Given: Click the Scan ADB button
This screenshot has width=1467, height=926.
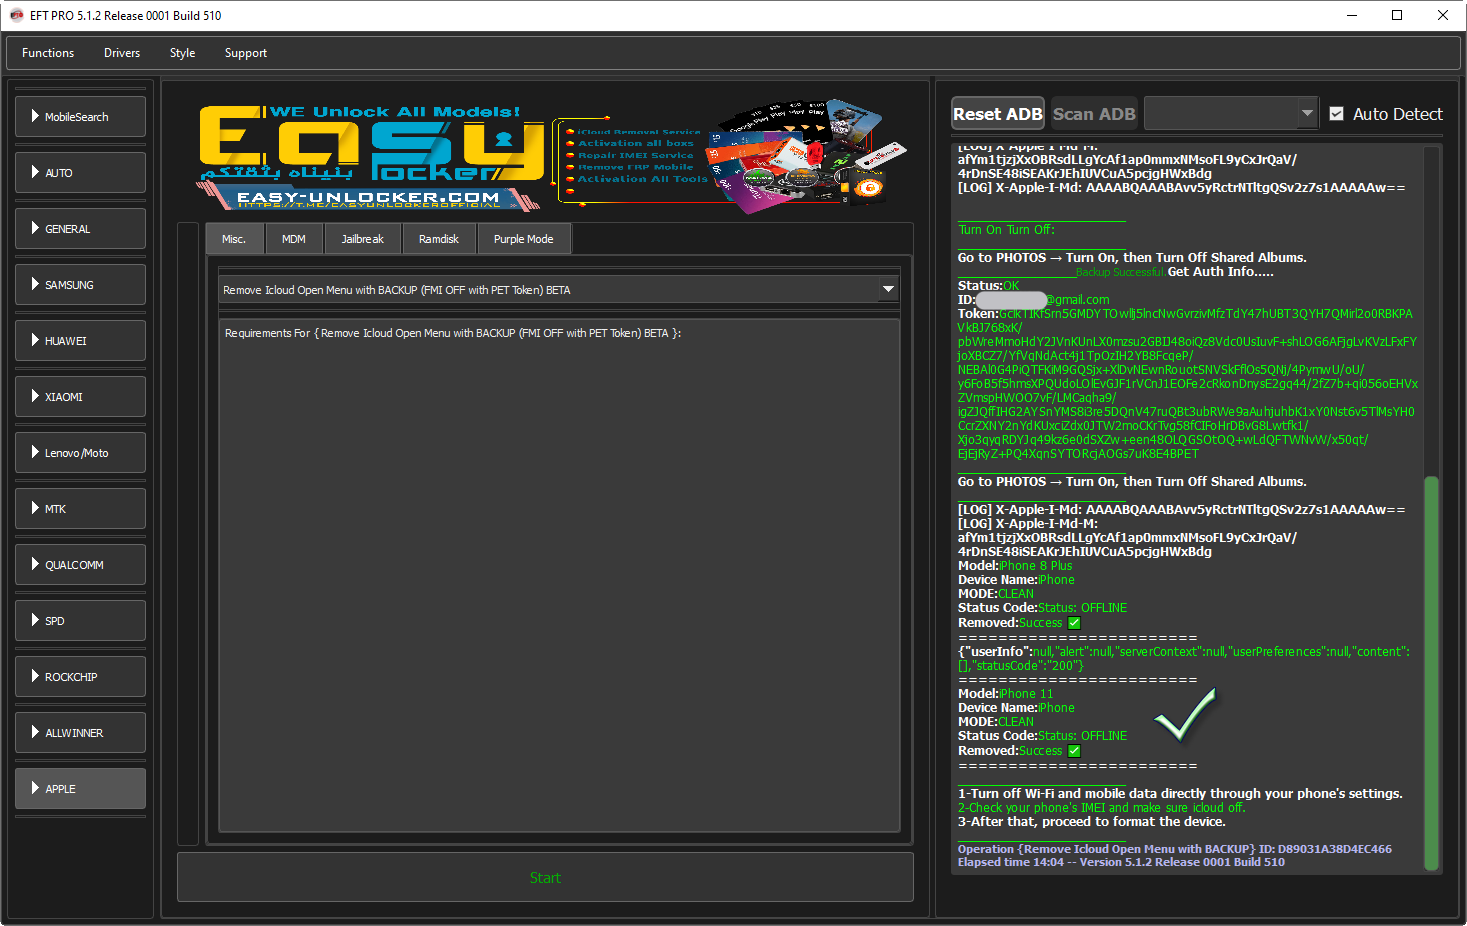Looking at the screenshot, I should 1094,114.
